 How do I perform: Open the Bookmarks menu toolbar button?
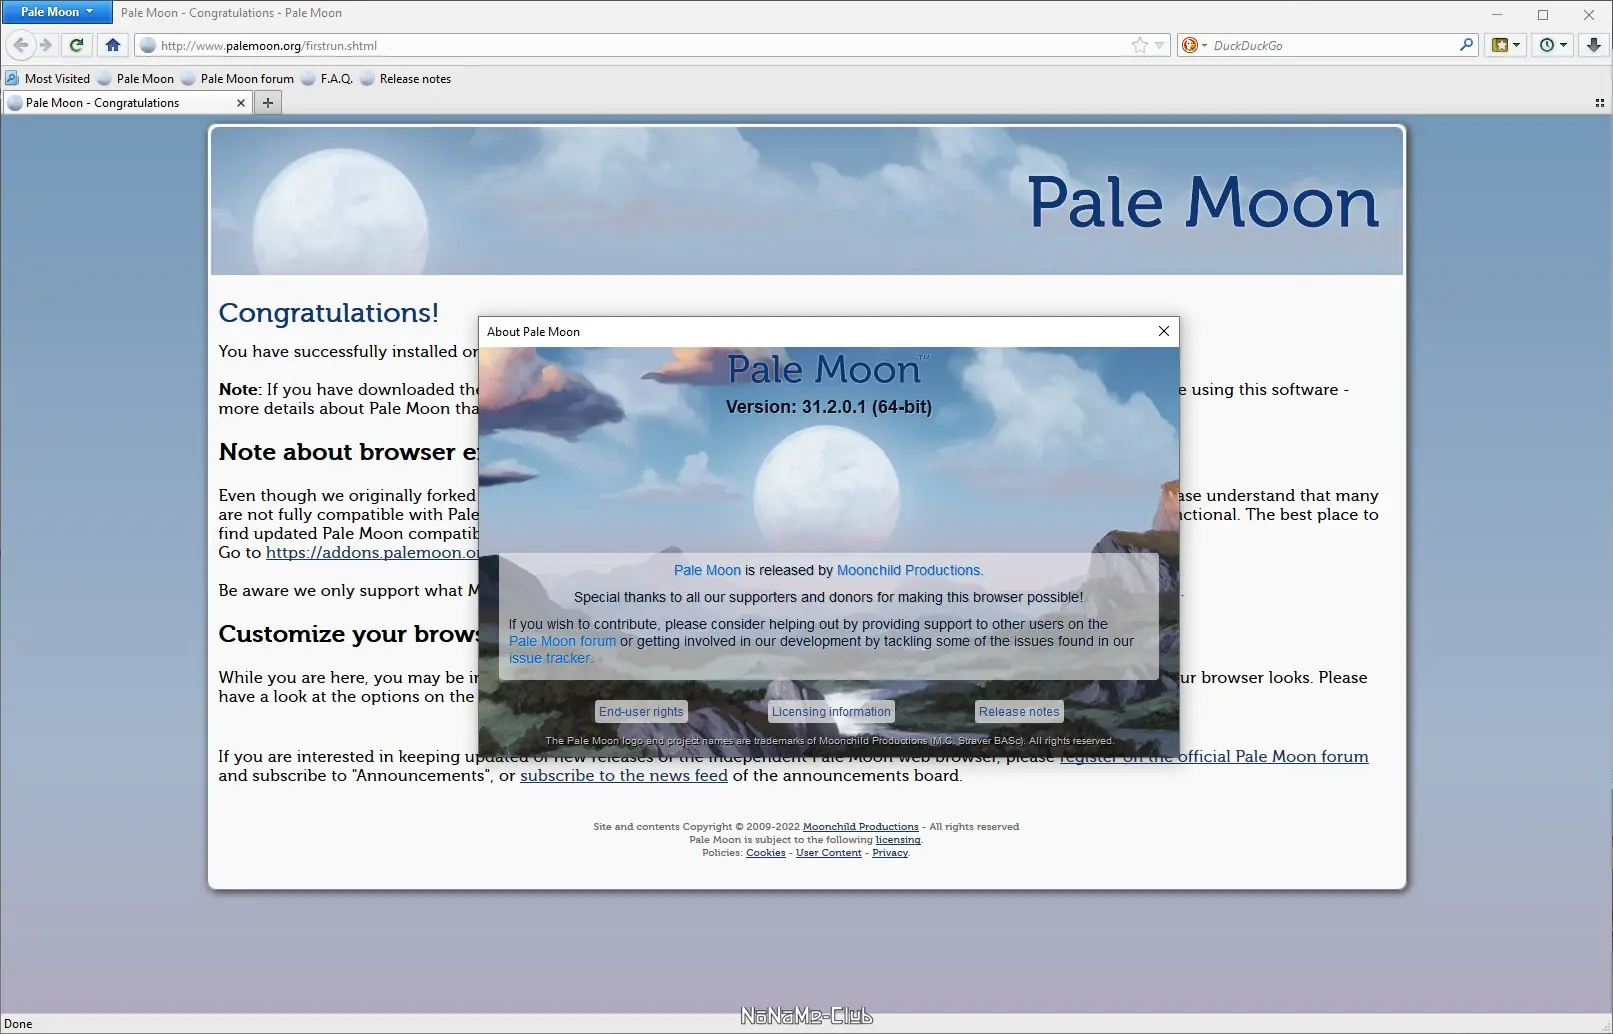(x=1506, y=45)
